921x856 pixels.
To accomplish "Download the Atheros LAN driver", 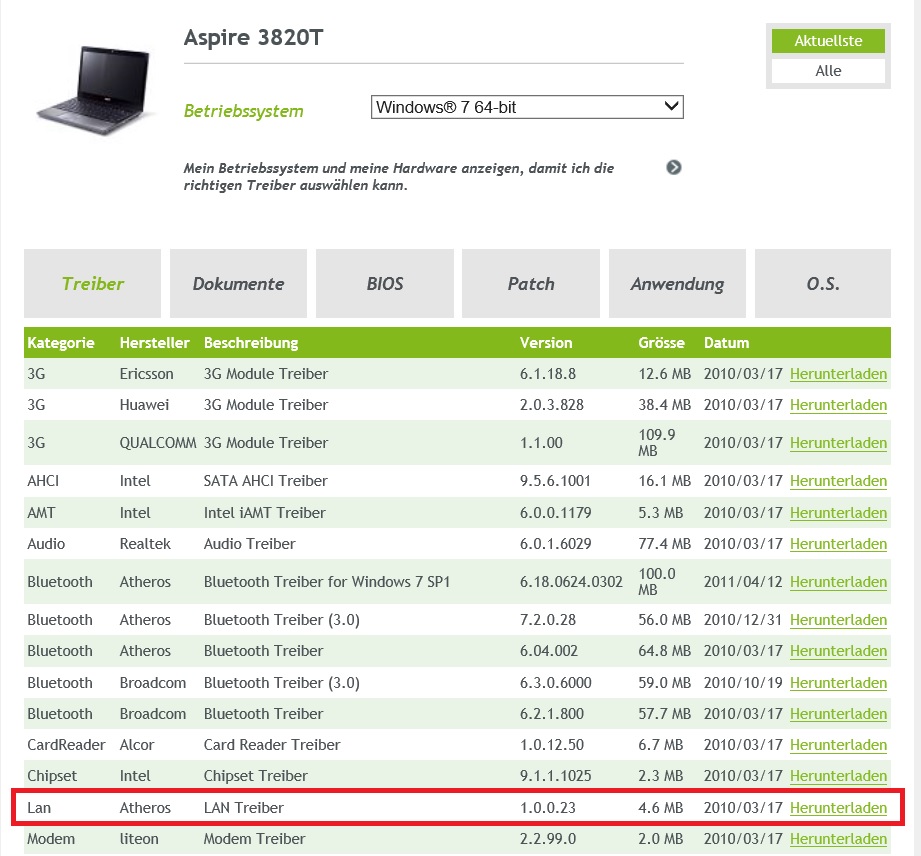I will (x=838, y=808).
